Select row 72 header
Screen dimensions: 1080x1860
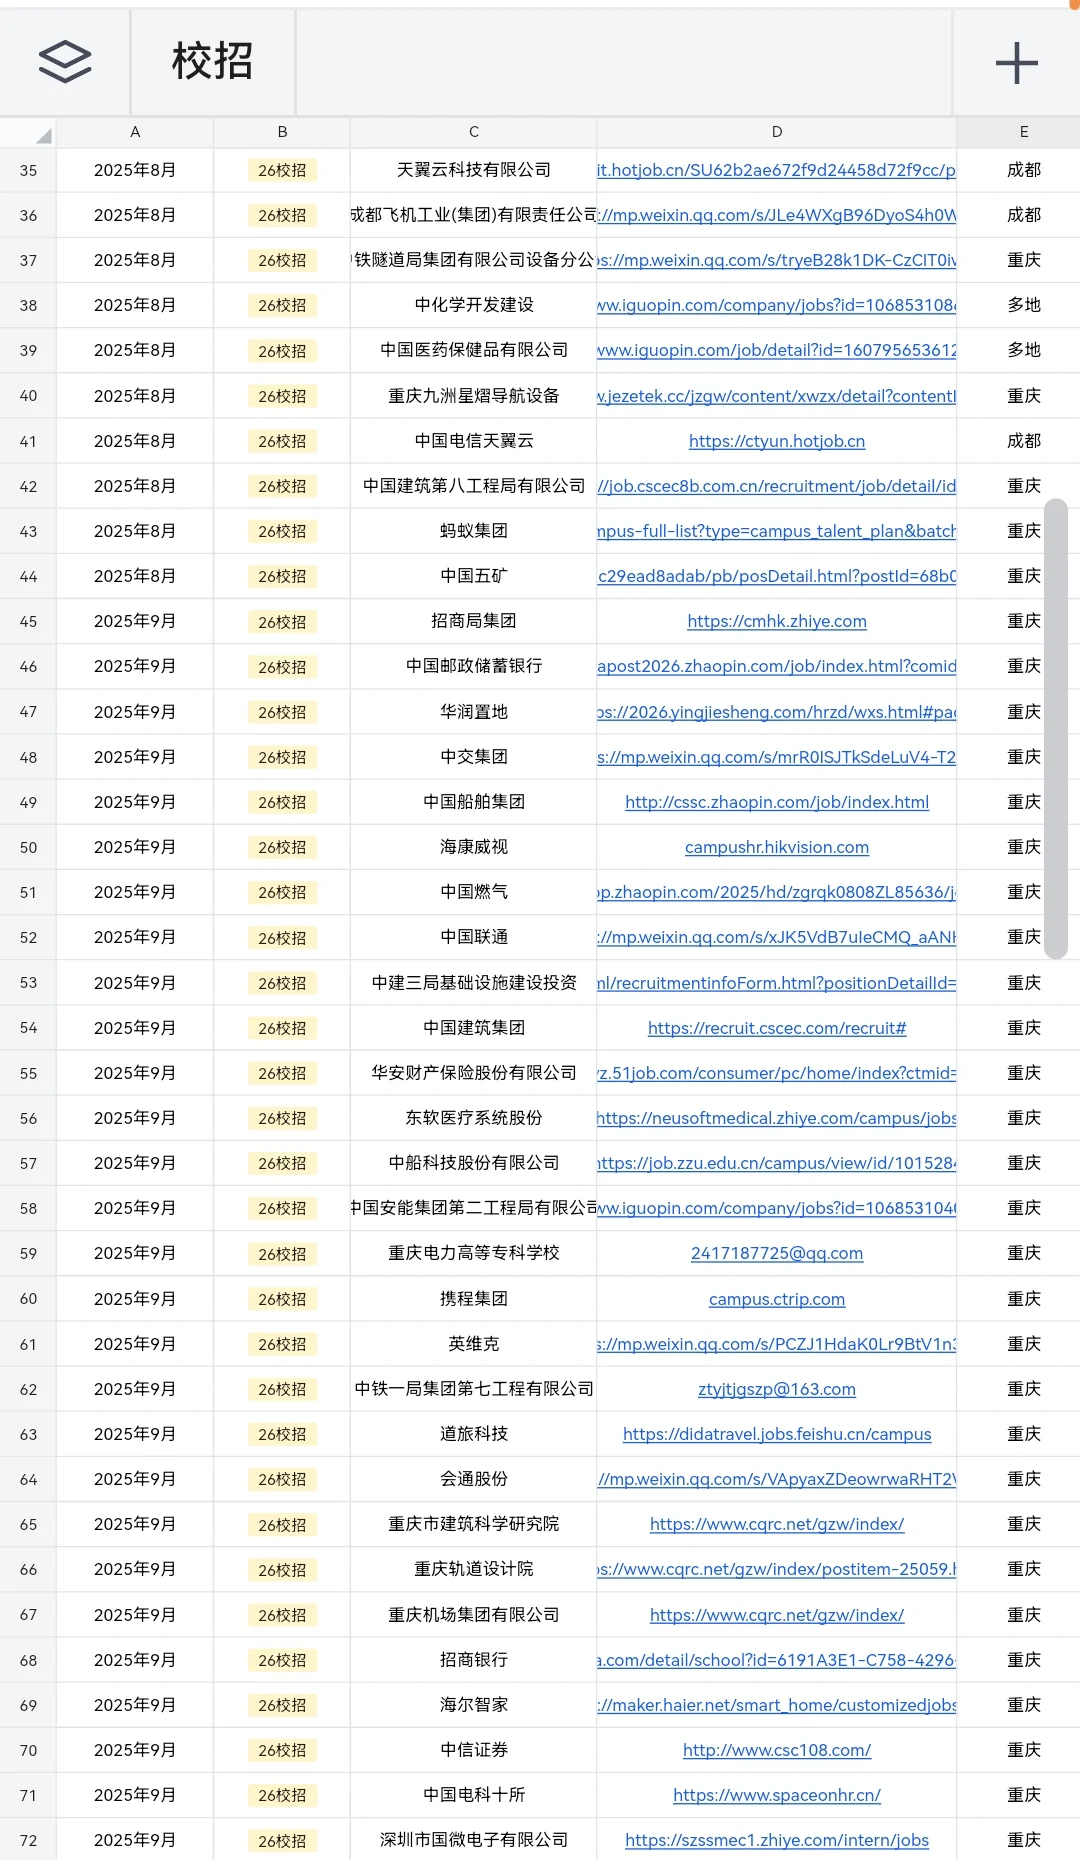[x=28, y=1840]
